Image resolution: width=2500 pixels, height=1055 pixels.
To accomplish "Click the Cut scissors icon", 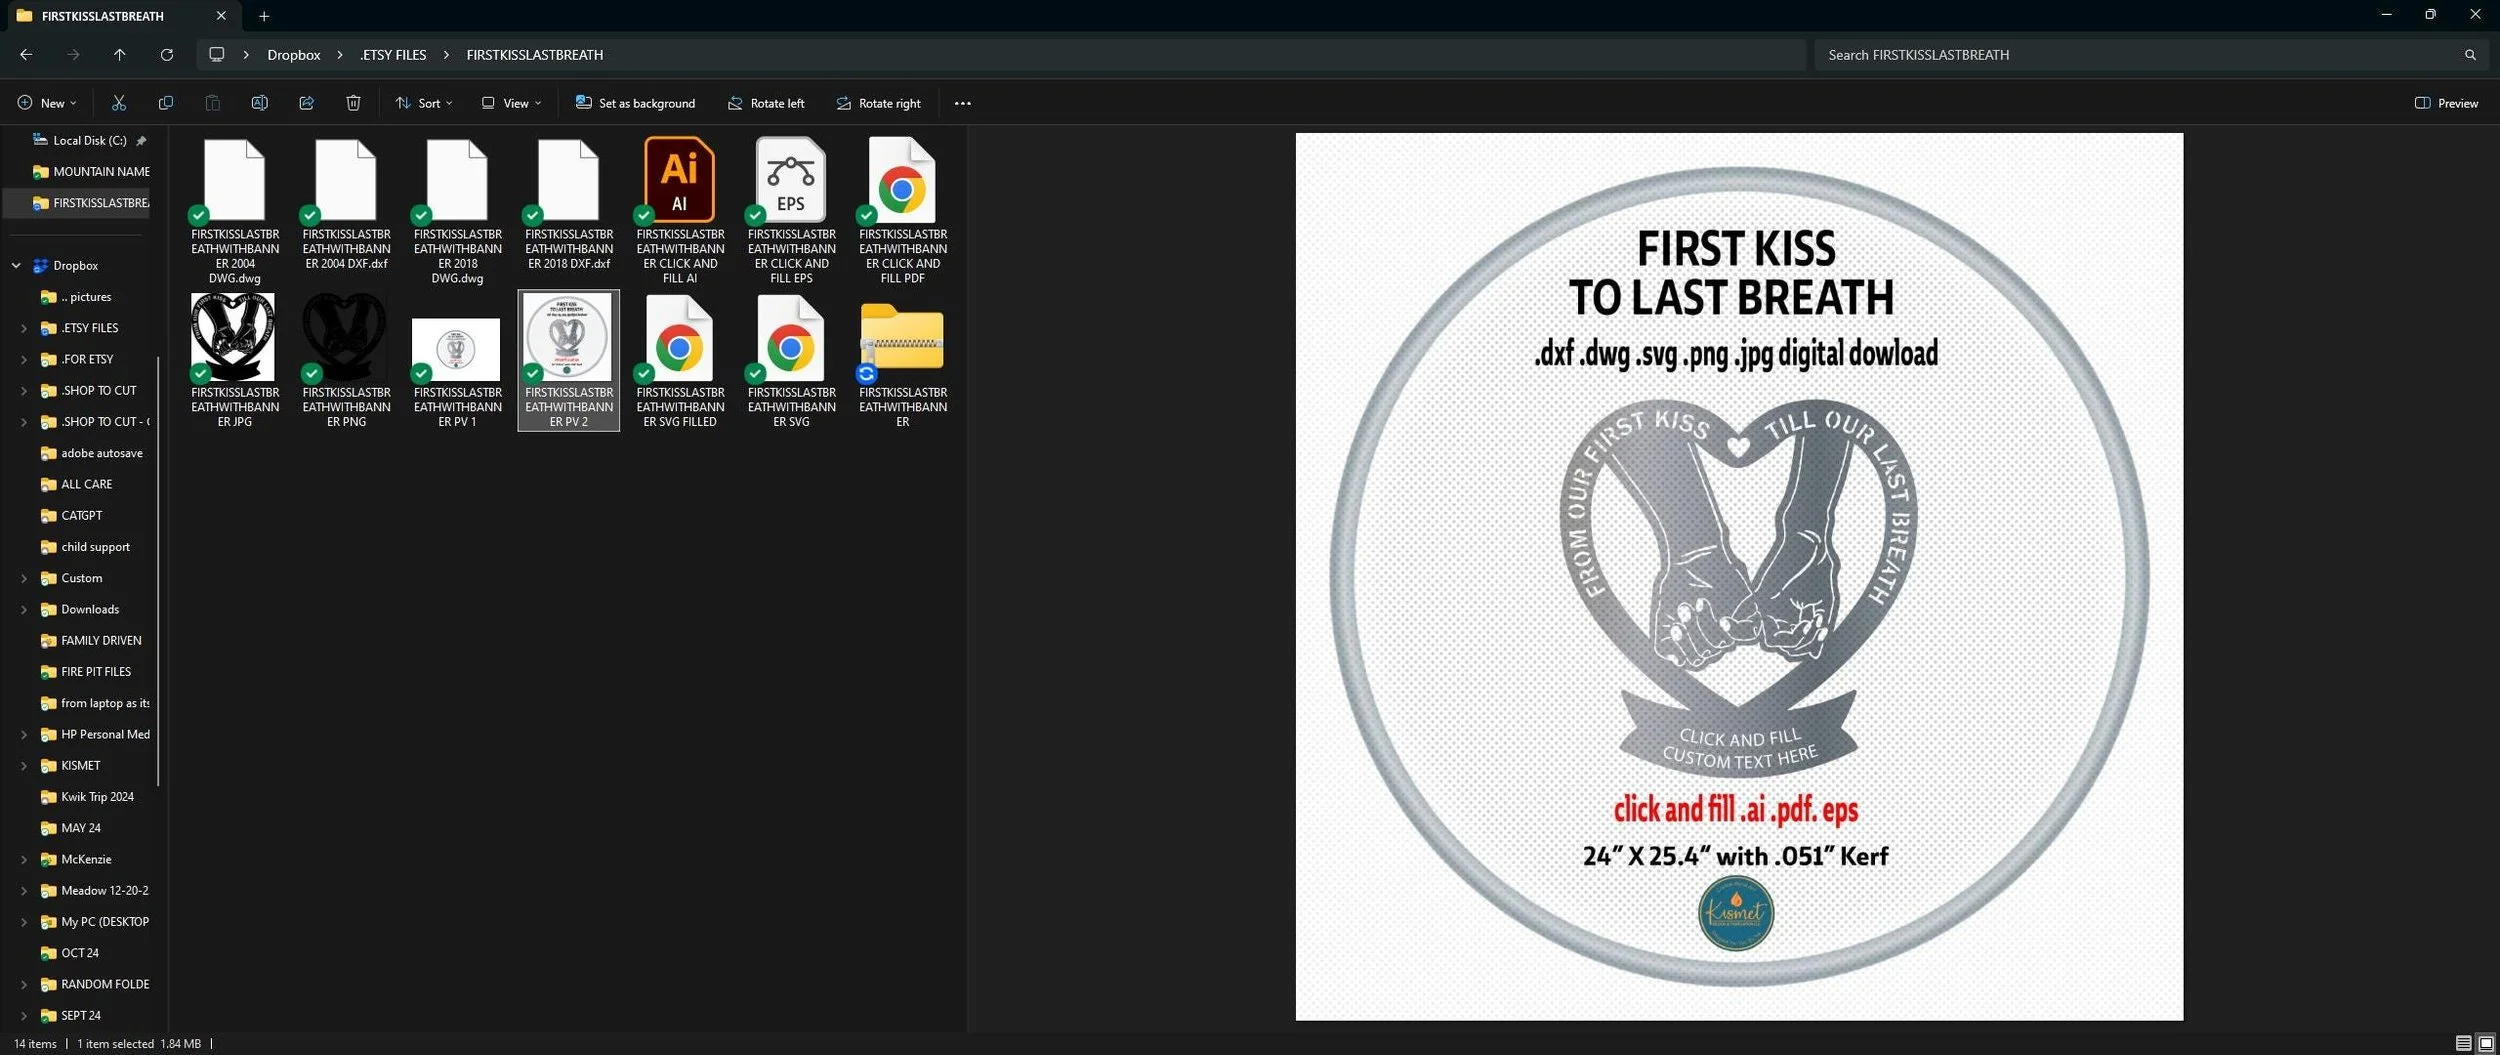I will 119,103.
